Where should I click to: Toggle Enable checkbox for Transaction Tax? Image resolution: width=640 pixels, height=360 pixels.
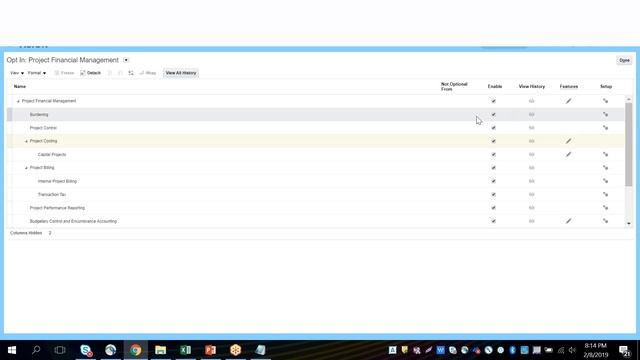[x=493, y=194]
